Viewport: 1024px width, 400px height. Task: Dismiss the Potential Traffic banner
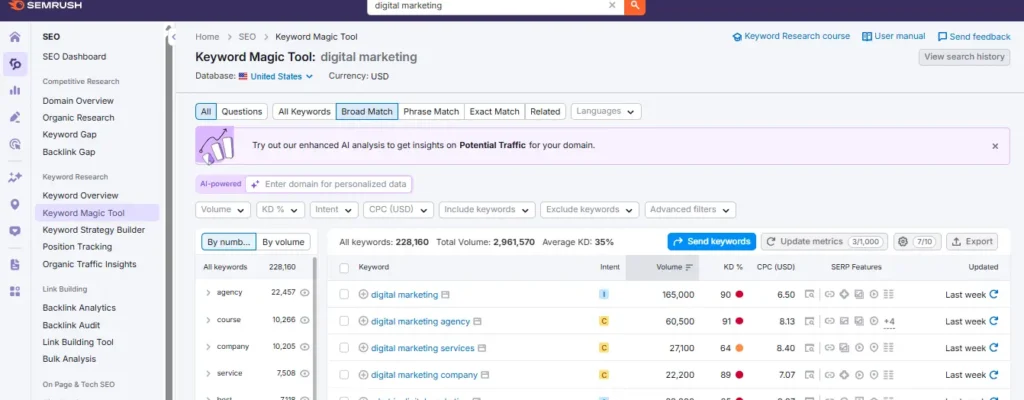(995, 146)
